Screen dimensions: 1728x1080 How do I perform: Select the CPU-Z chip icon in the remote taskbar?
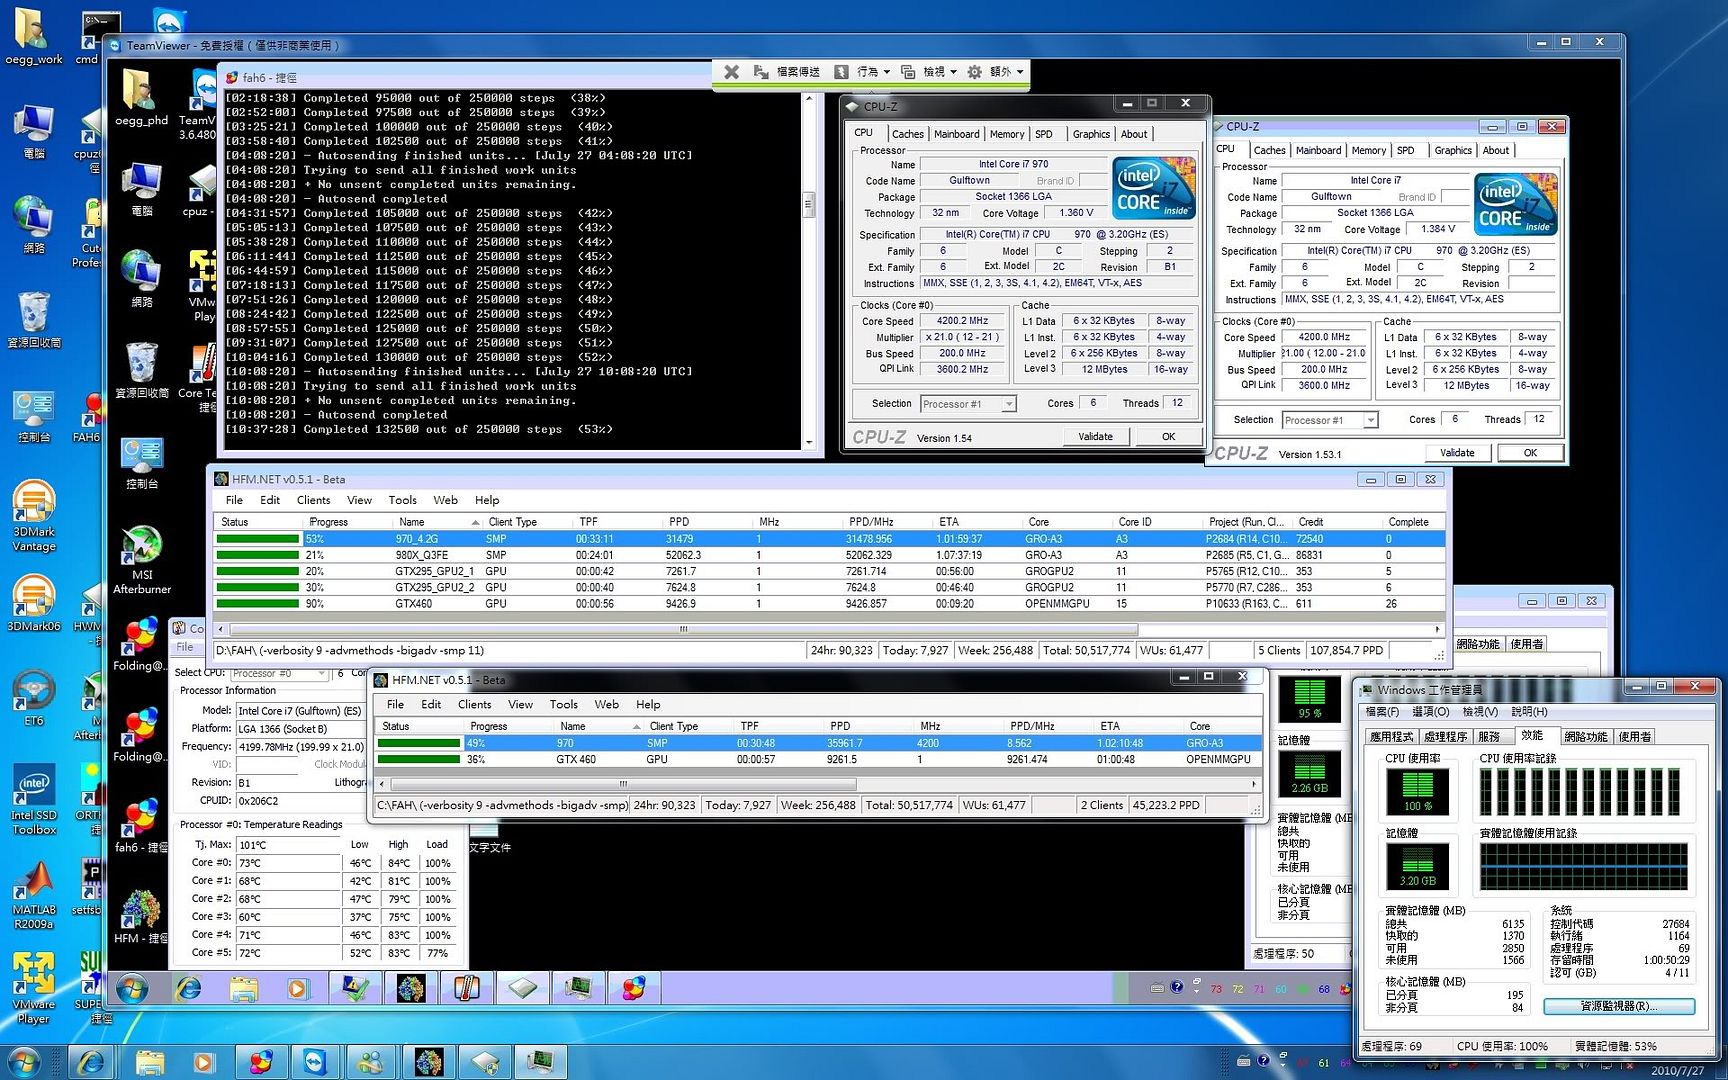pyautogui.click(x=522, y=989)
